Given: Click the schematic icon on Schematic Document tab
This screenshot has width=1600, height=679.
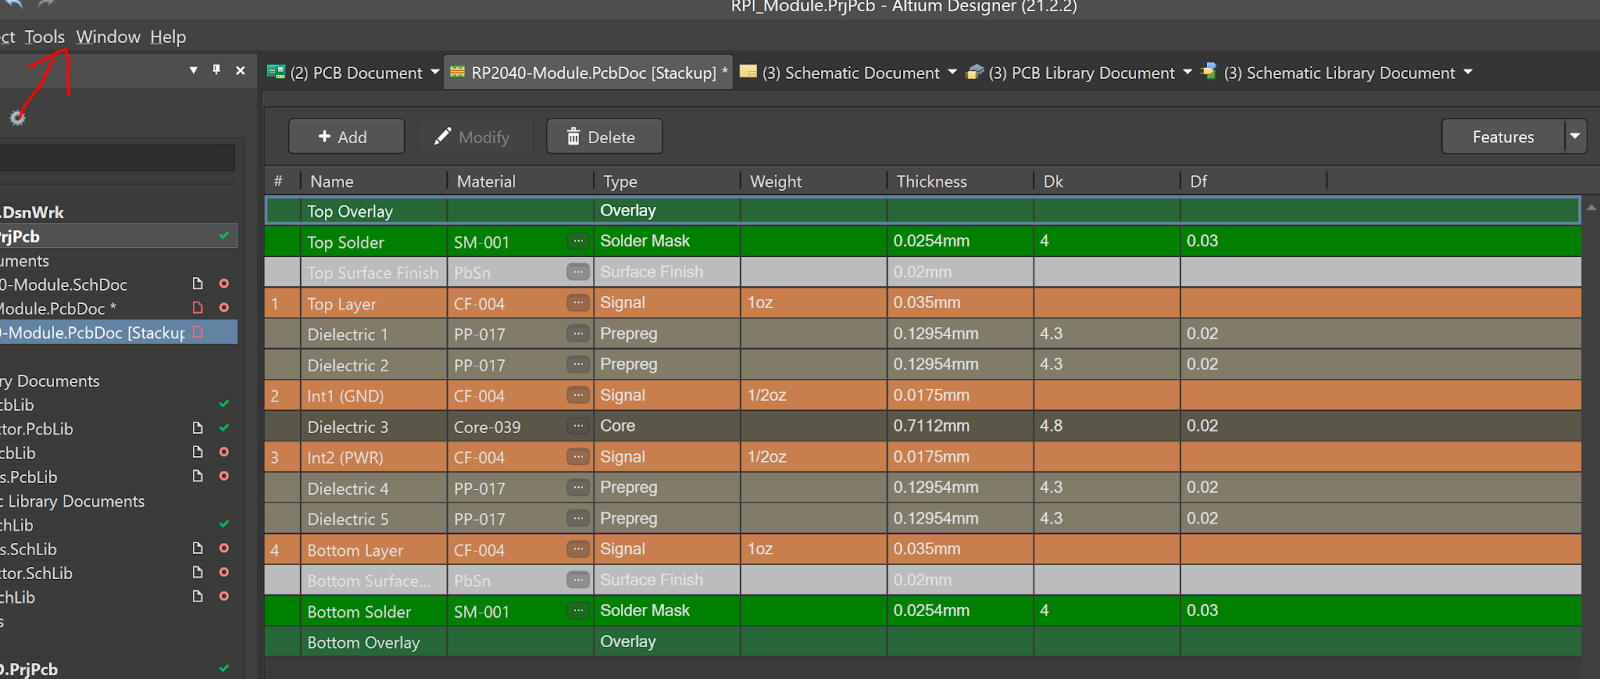Looking at the screenshot, I should 748,72.
